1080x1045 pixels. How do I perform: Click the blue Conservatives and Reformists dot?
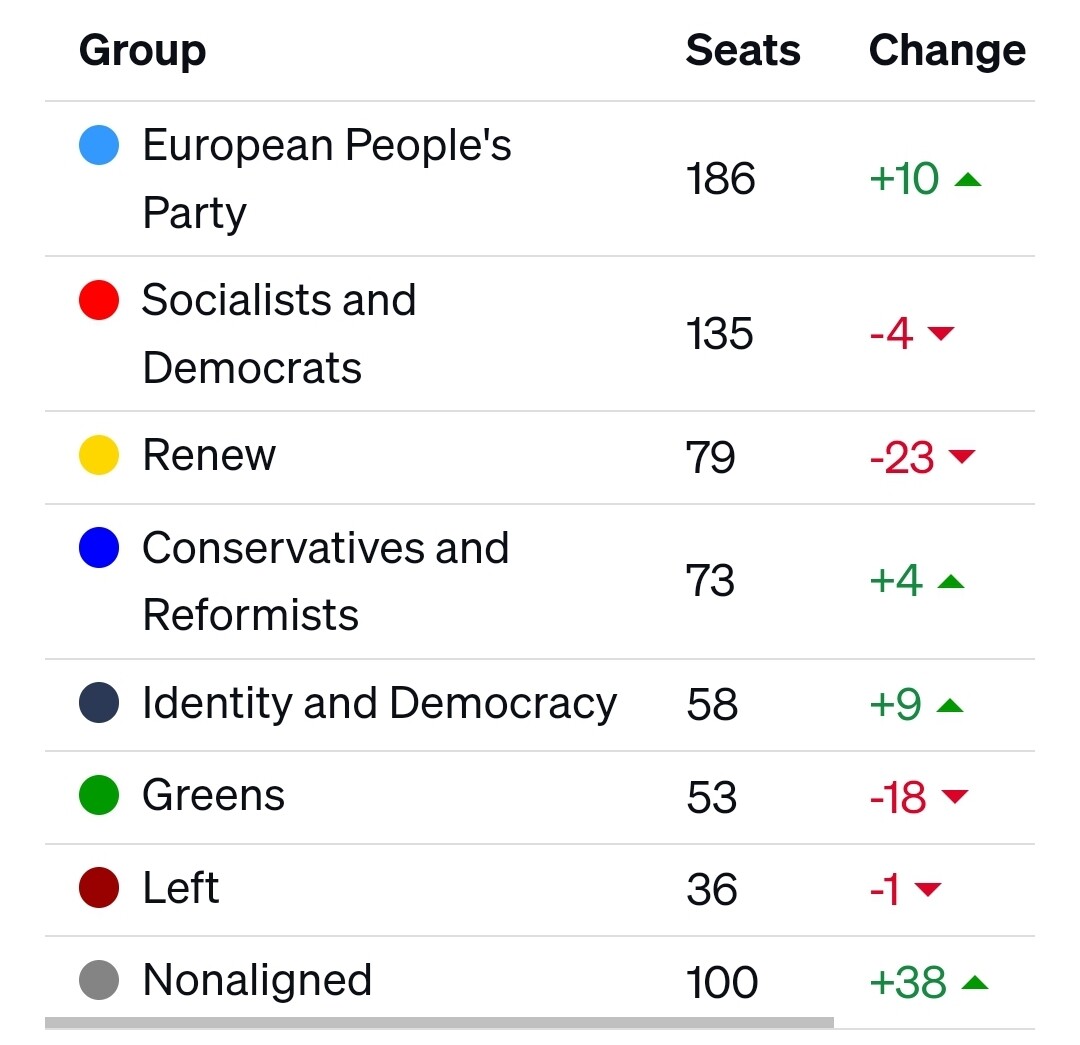pos(99,548)
